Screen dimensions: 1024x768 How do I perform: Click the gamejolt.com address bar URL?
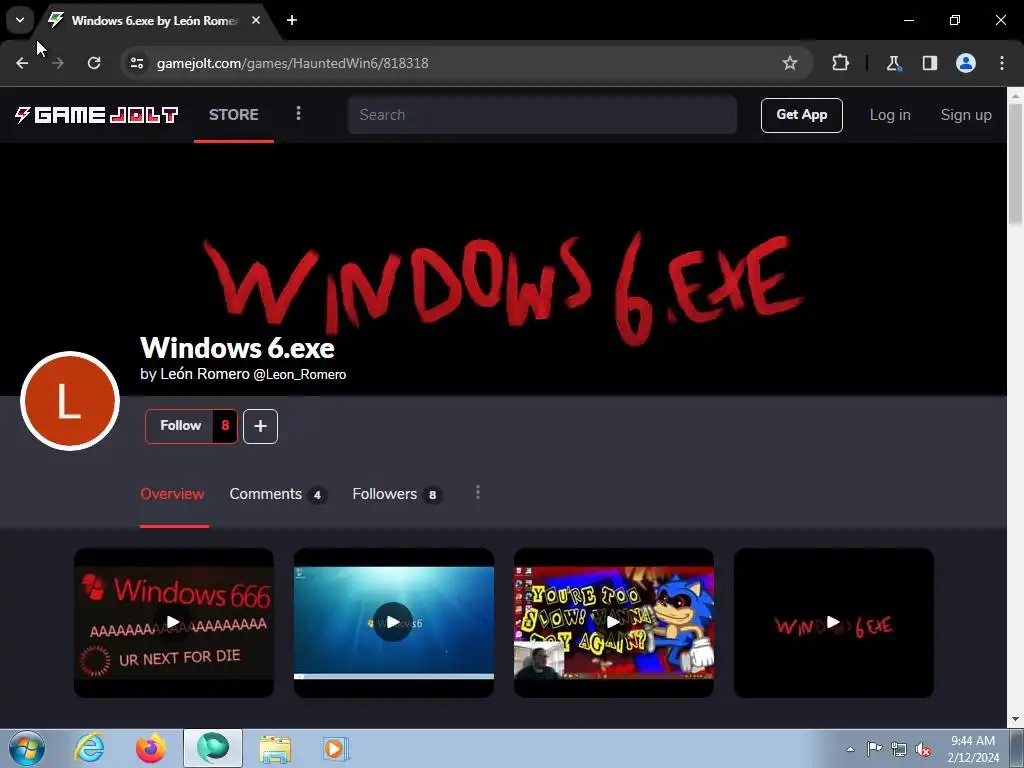[293, 63]
